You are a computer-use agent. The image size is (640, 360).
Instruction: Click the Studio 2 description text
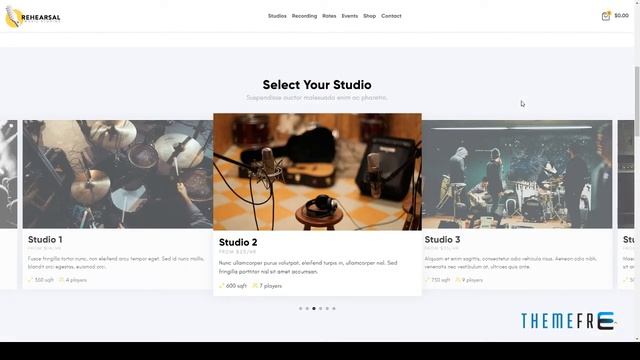(x=308, y=267)
